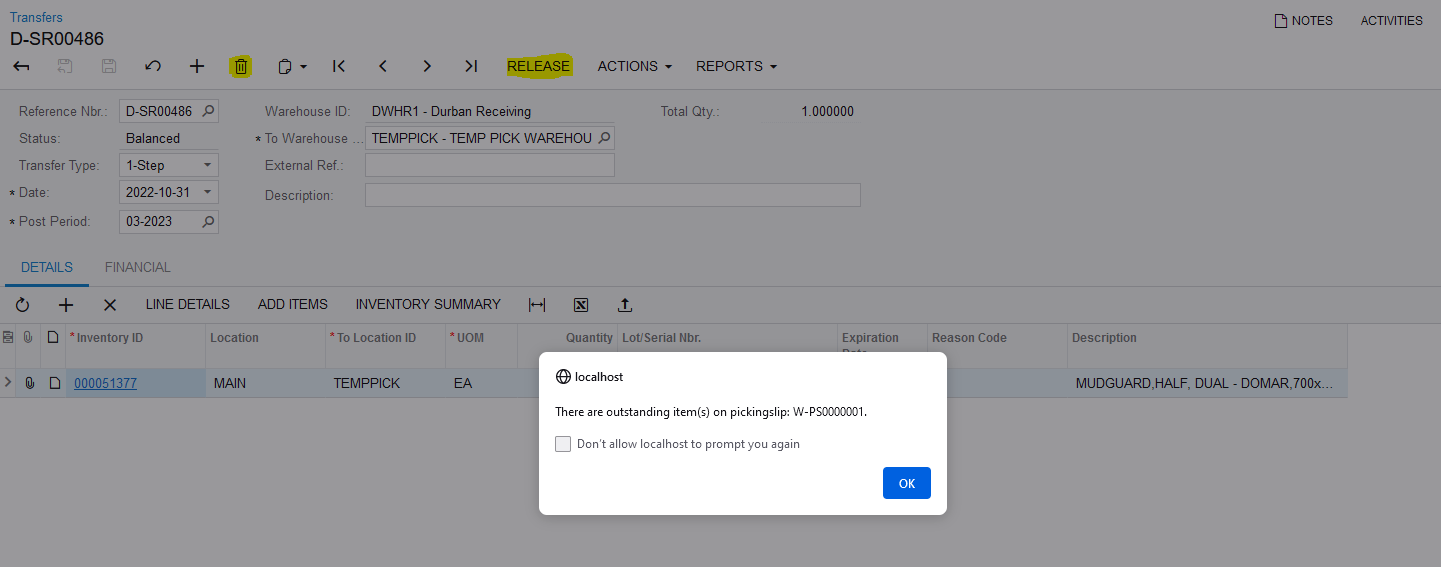The height and width of the screenshot is (567, 1441).
Task: Expand the Reports menu
Action: [736, 66]
